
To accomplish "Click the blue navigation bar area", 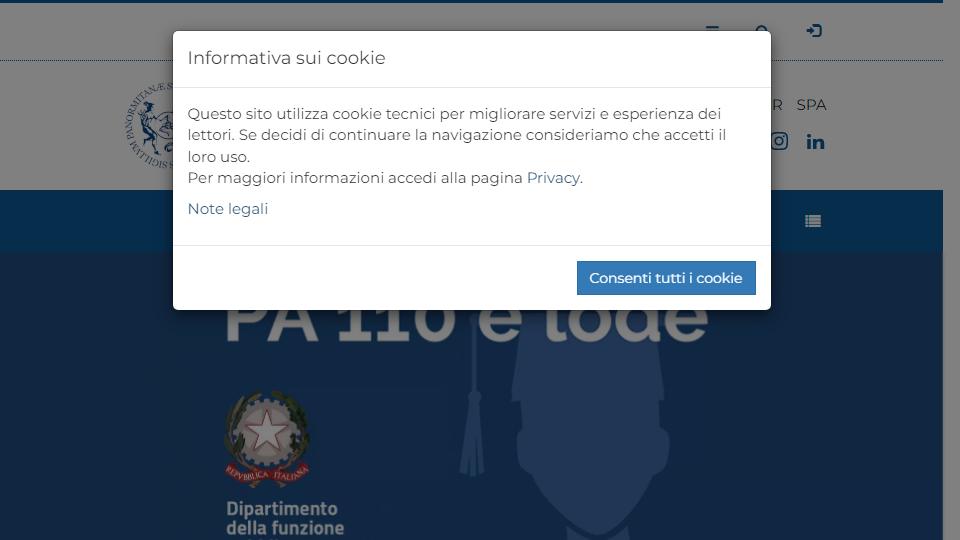I will (471, 221).
